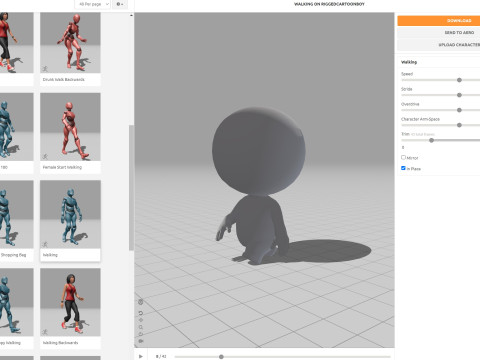Viewport: 480px width, 360px height.
Task: Click the orbit rotate icon in the viewport
Action: tap(141, 334)
